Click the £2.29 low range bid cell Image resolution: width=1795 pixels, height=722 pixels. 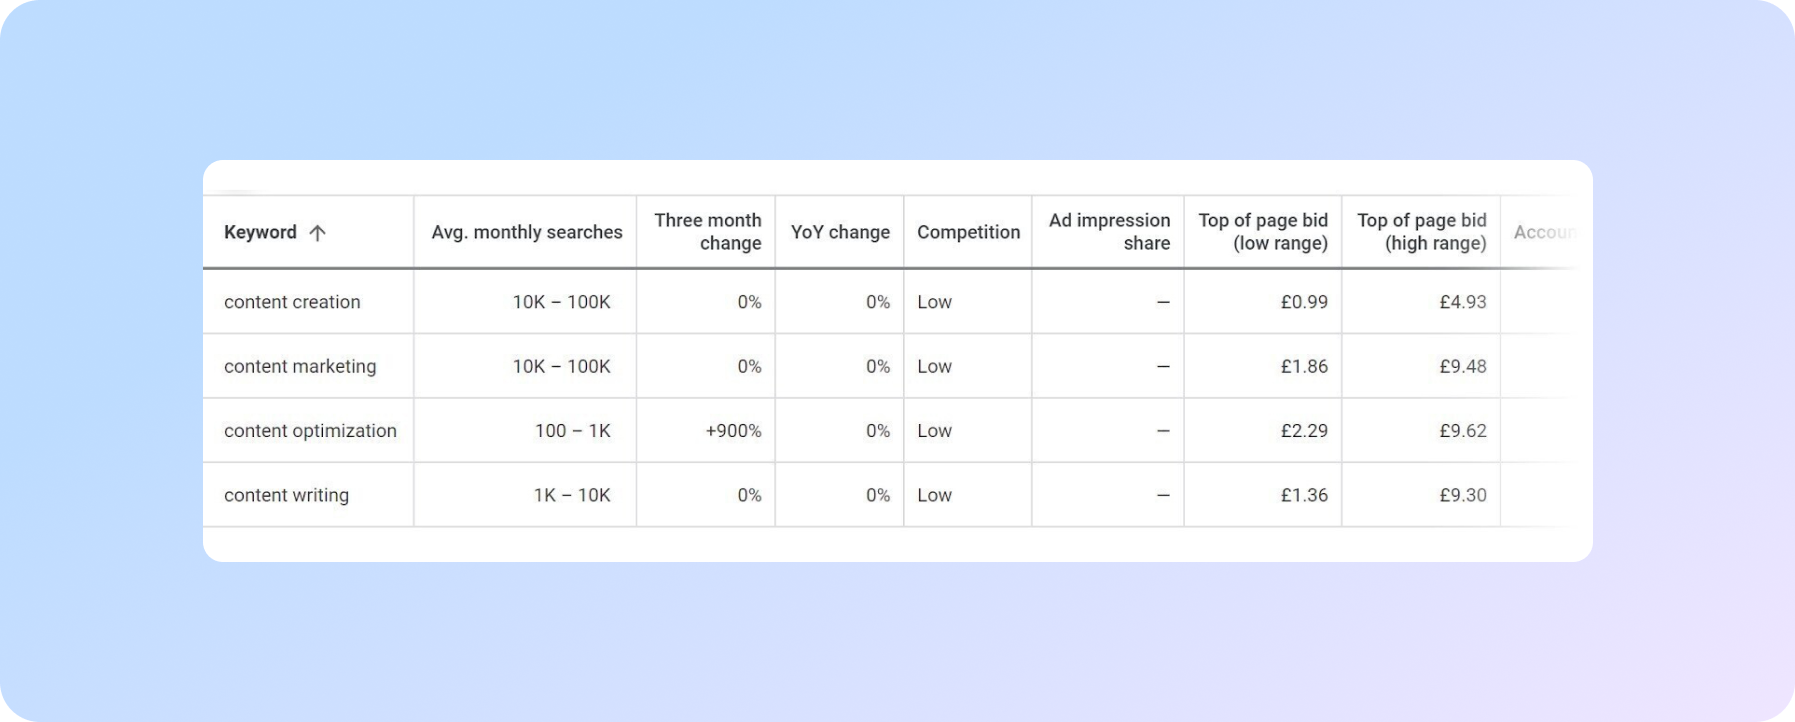(x=1305, y=430)
